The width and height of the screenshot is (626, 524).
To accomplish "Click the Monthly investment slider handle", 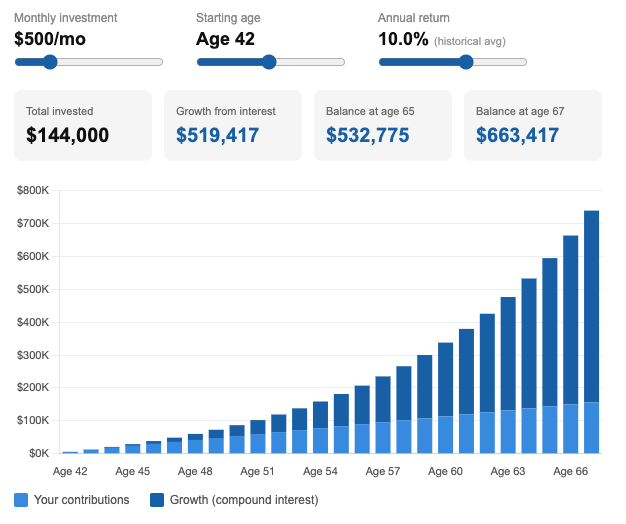I will pos(50,62).
